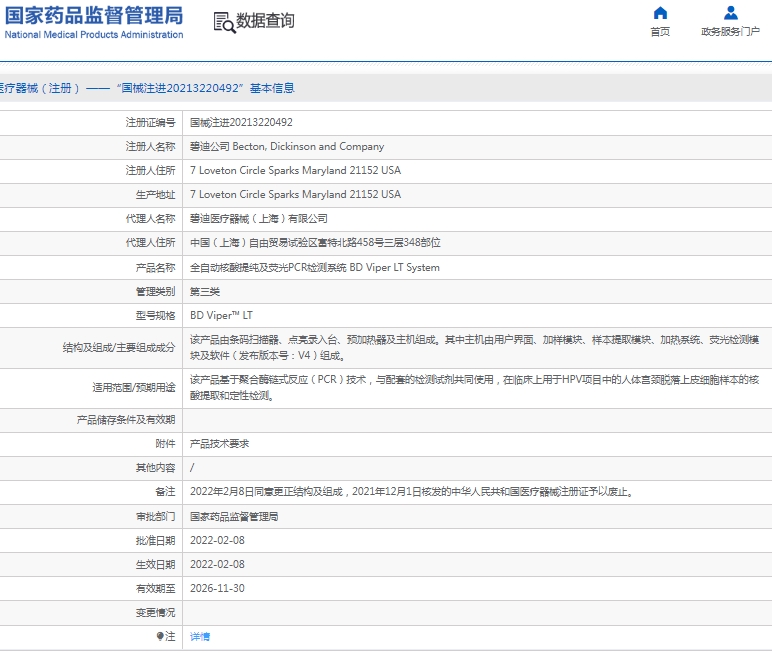The image size is (772, 653).
Task: Click agent address with 富特北路458号
Action: pyautogui.click(x=315, y=243)
